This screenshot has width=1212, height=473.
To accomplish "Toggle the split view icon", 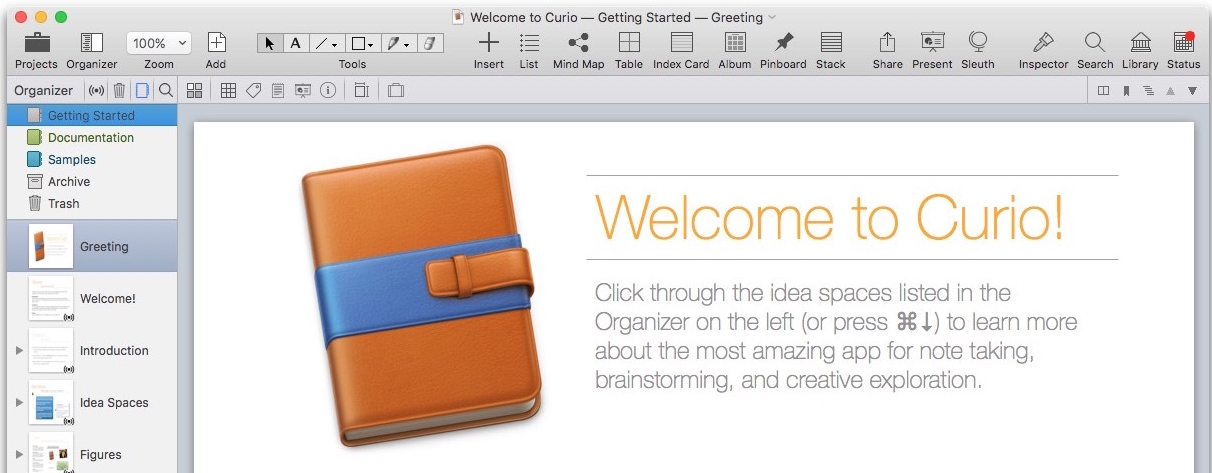I will pyautogui.click(x=1103, y=90).
